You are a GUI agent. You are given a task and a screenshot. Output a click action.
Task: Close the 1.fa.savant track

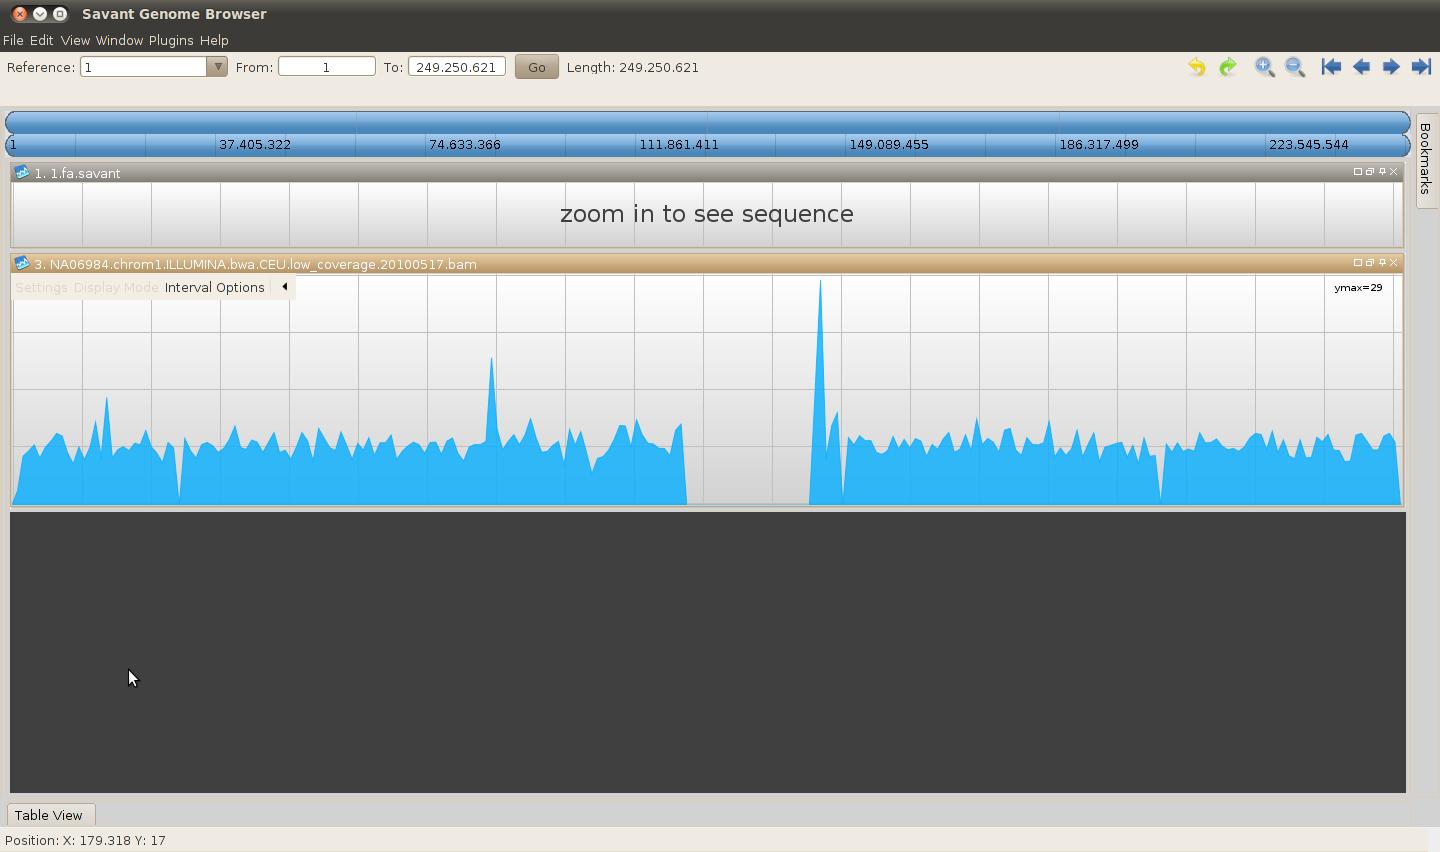(x=1394, y=172)
